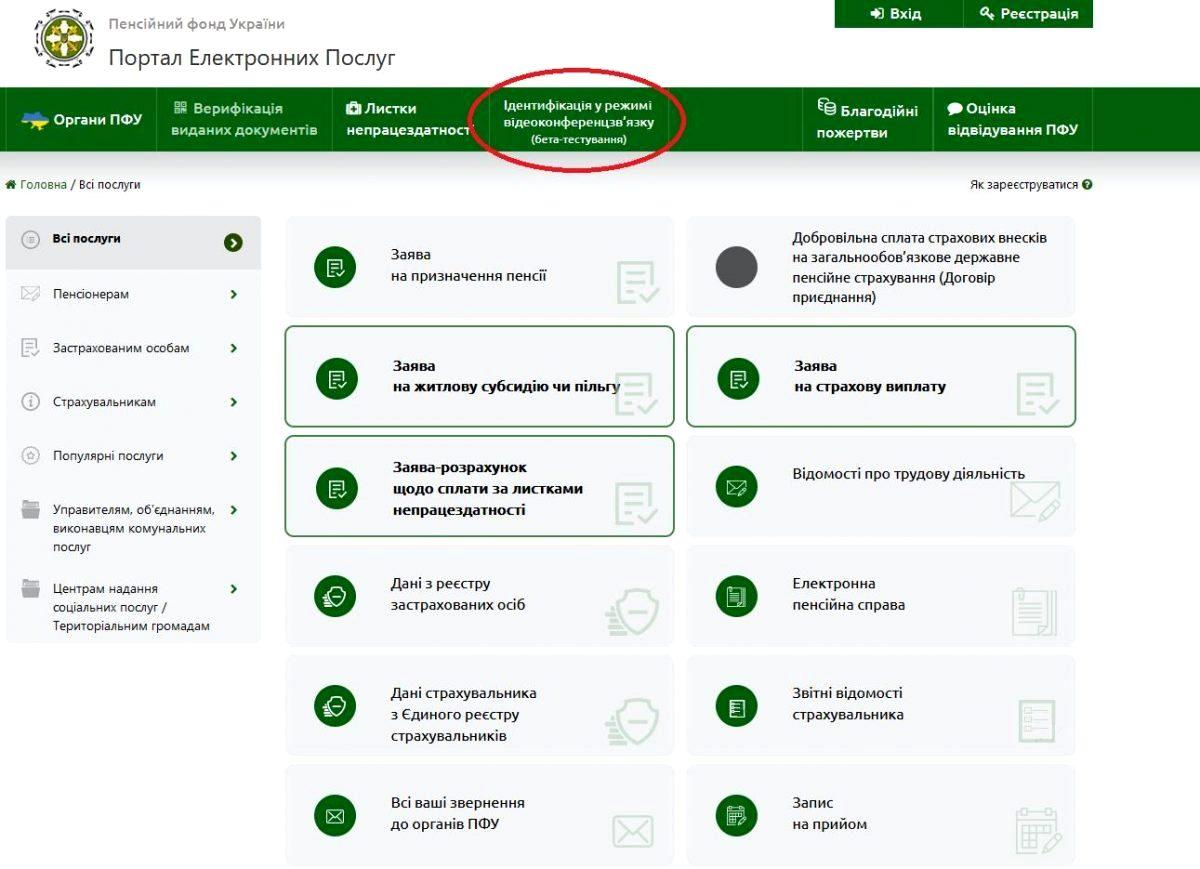This screenshot has width=1200, height=869.
Task: Open the Заява на страхову виплату card
Action: pyautogui.click(x=880, y=376)
